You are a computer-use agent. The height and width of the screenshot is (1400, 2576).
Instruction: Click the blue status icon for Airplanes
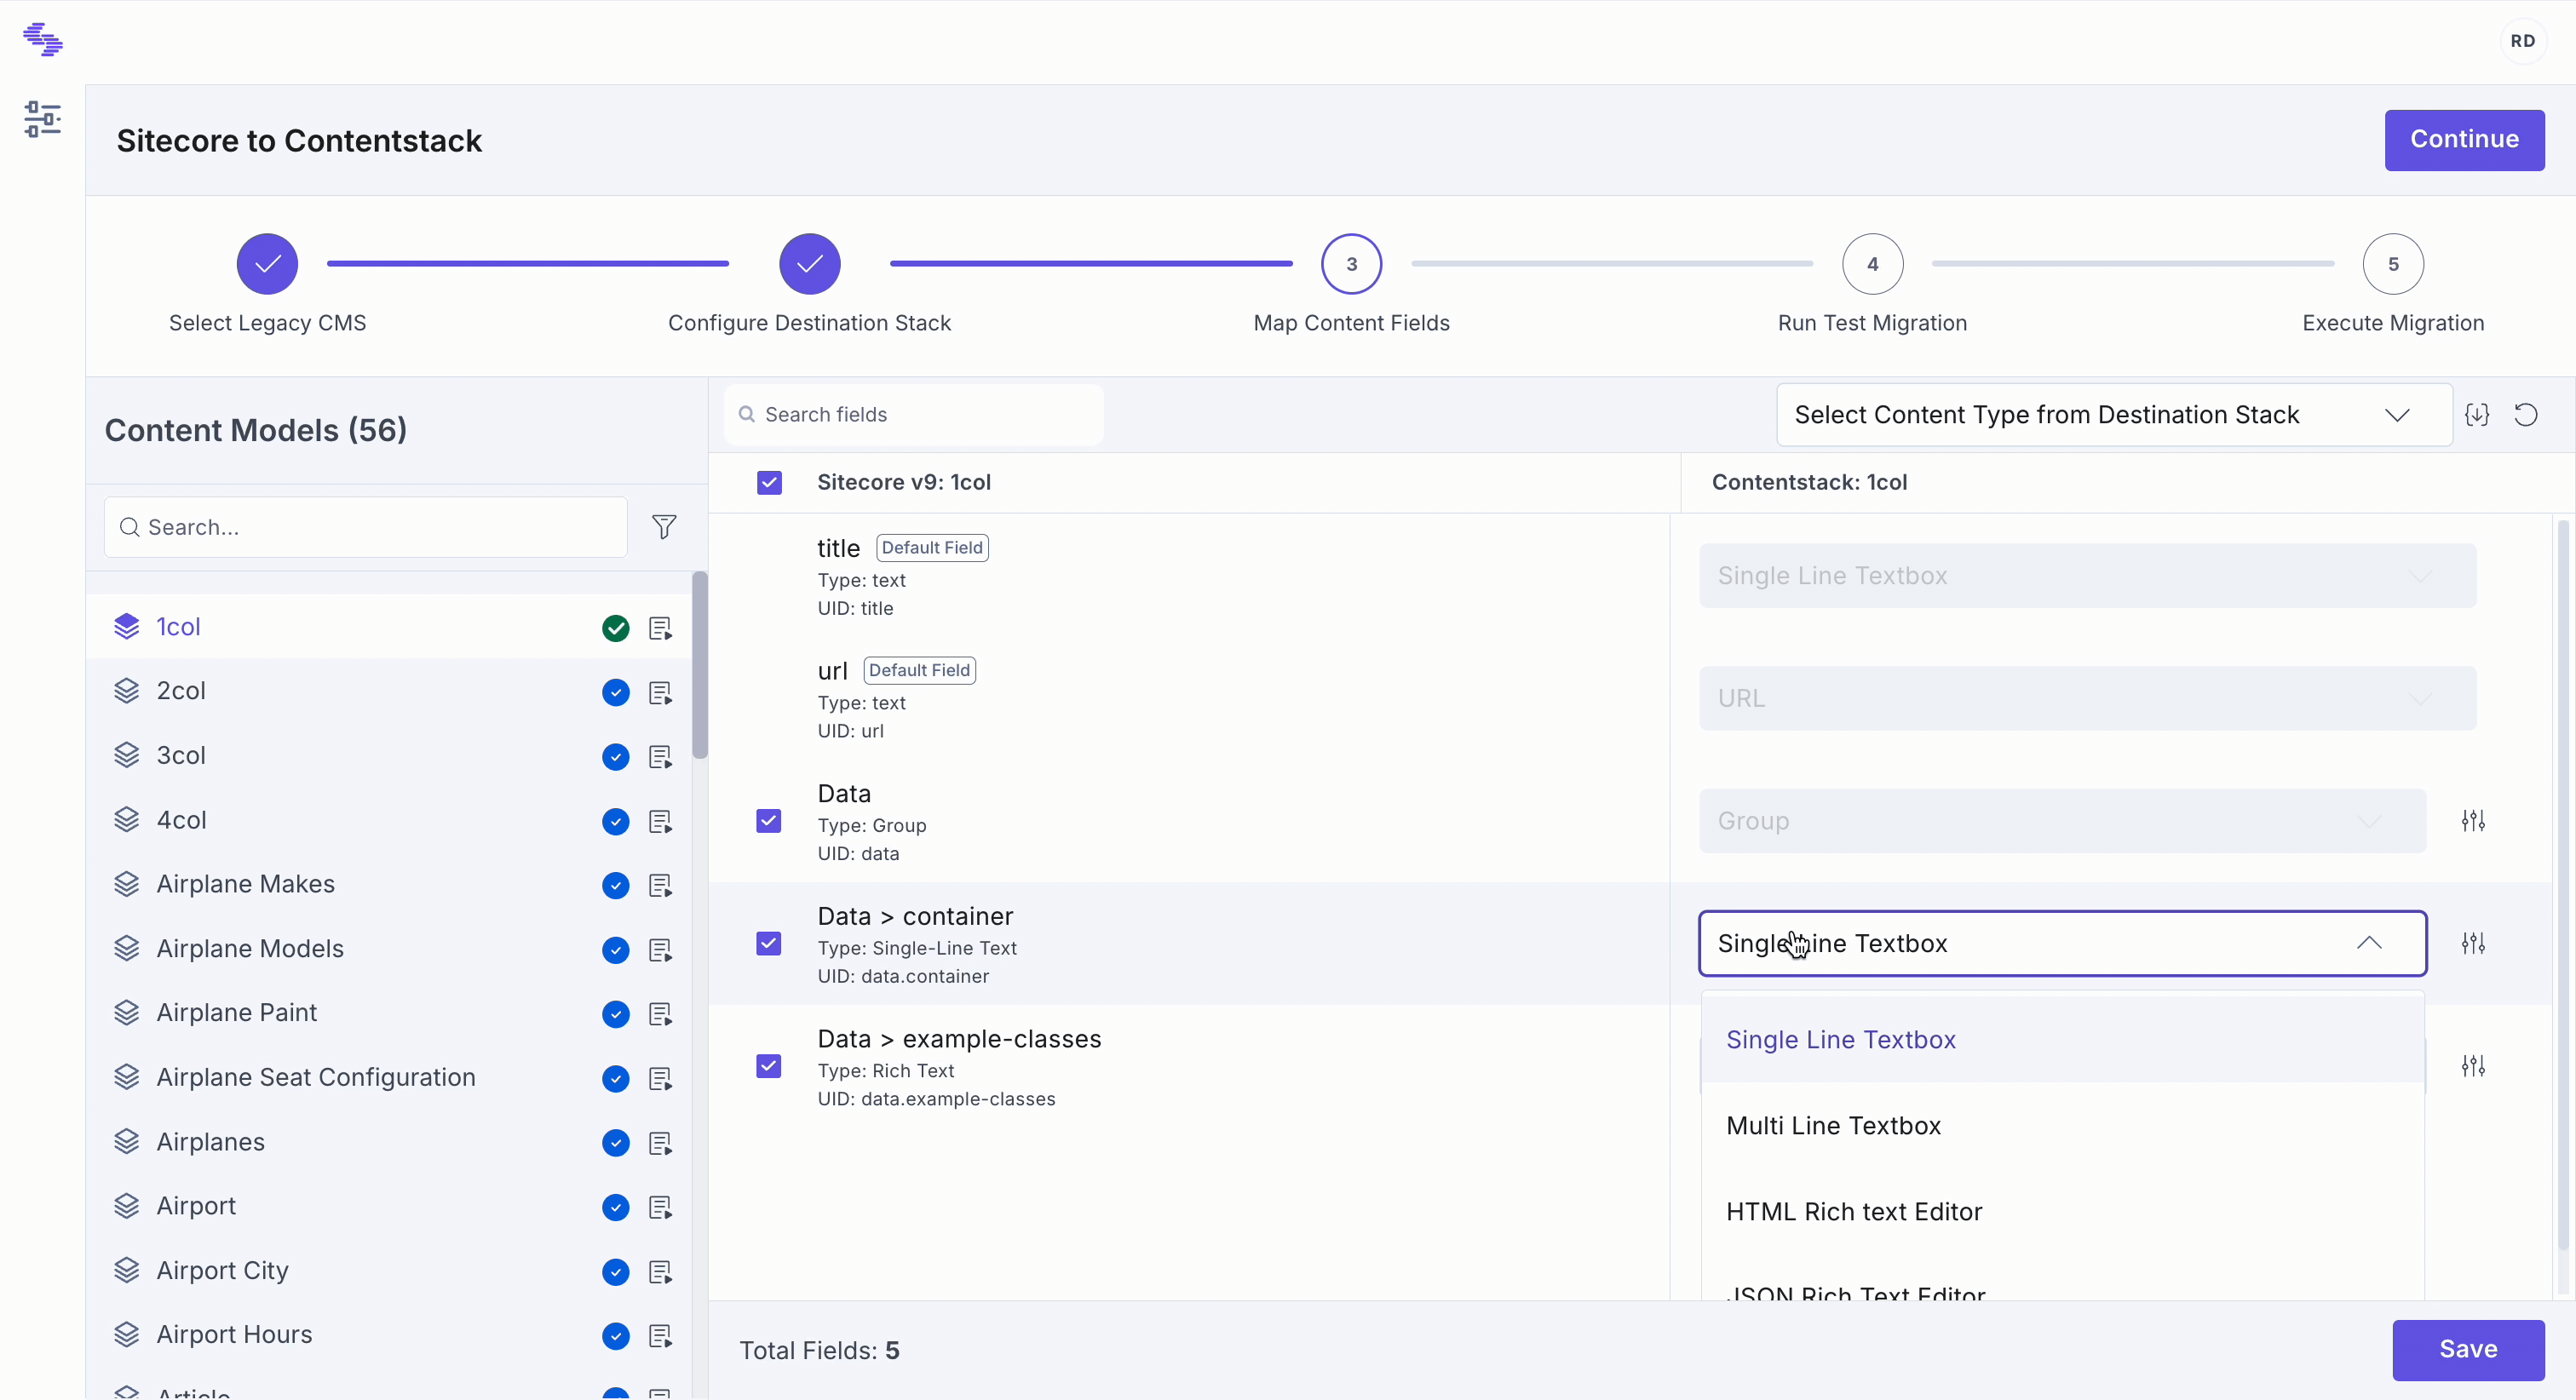tap(616, 1143)
